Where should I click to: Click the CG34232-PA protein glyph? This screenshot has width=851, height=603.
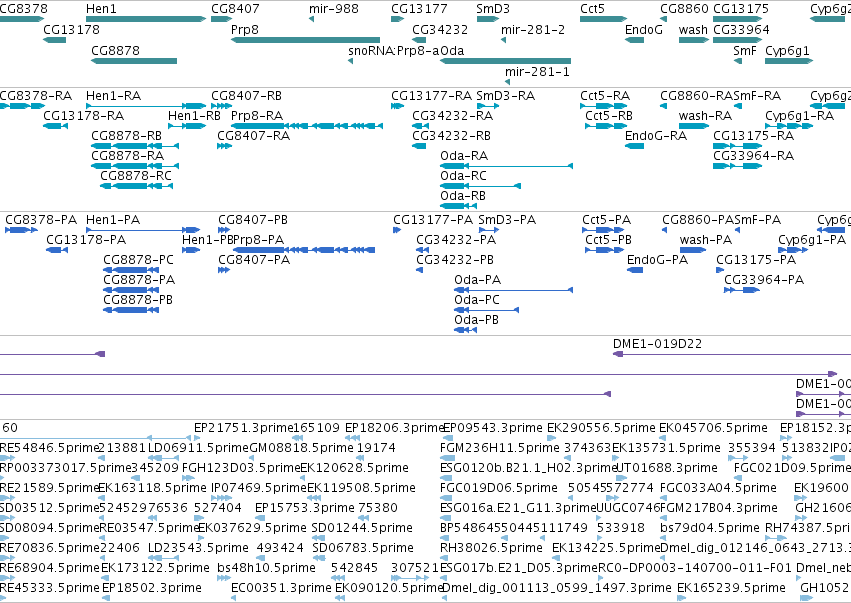click(x=423, y=250)
